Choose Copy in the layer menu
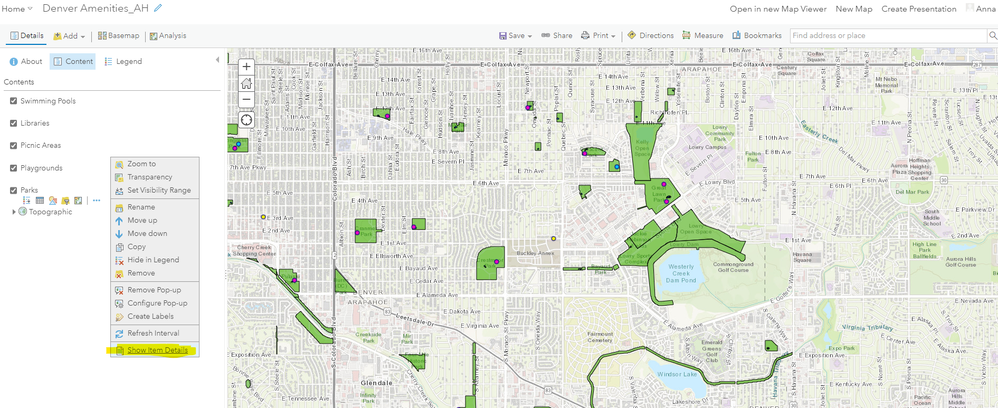 pos(136,246)
